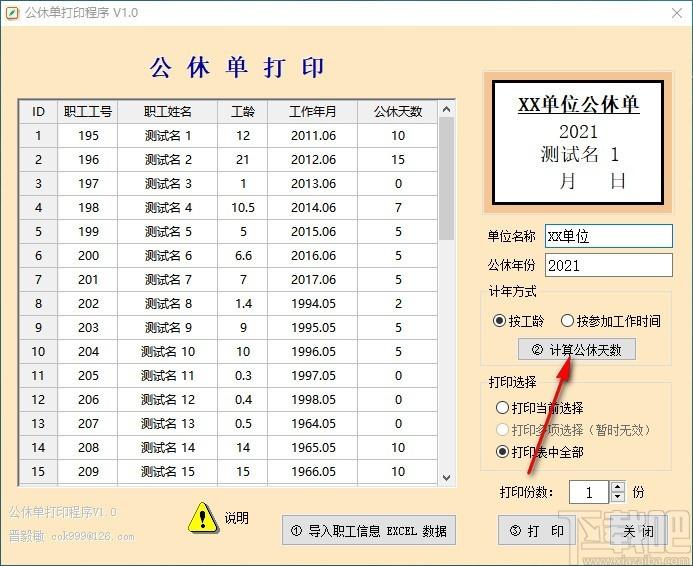The image size is (693, 566).
Task: Close the window with title bar X
Action: click(x=676, y=13)
